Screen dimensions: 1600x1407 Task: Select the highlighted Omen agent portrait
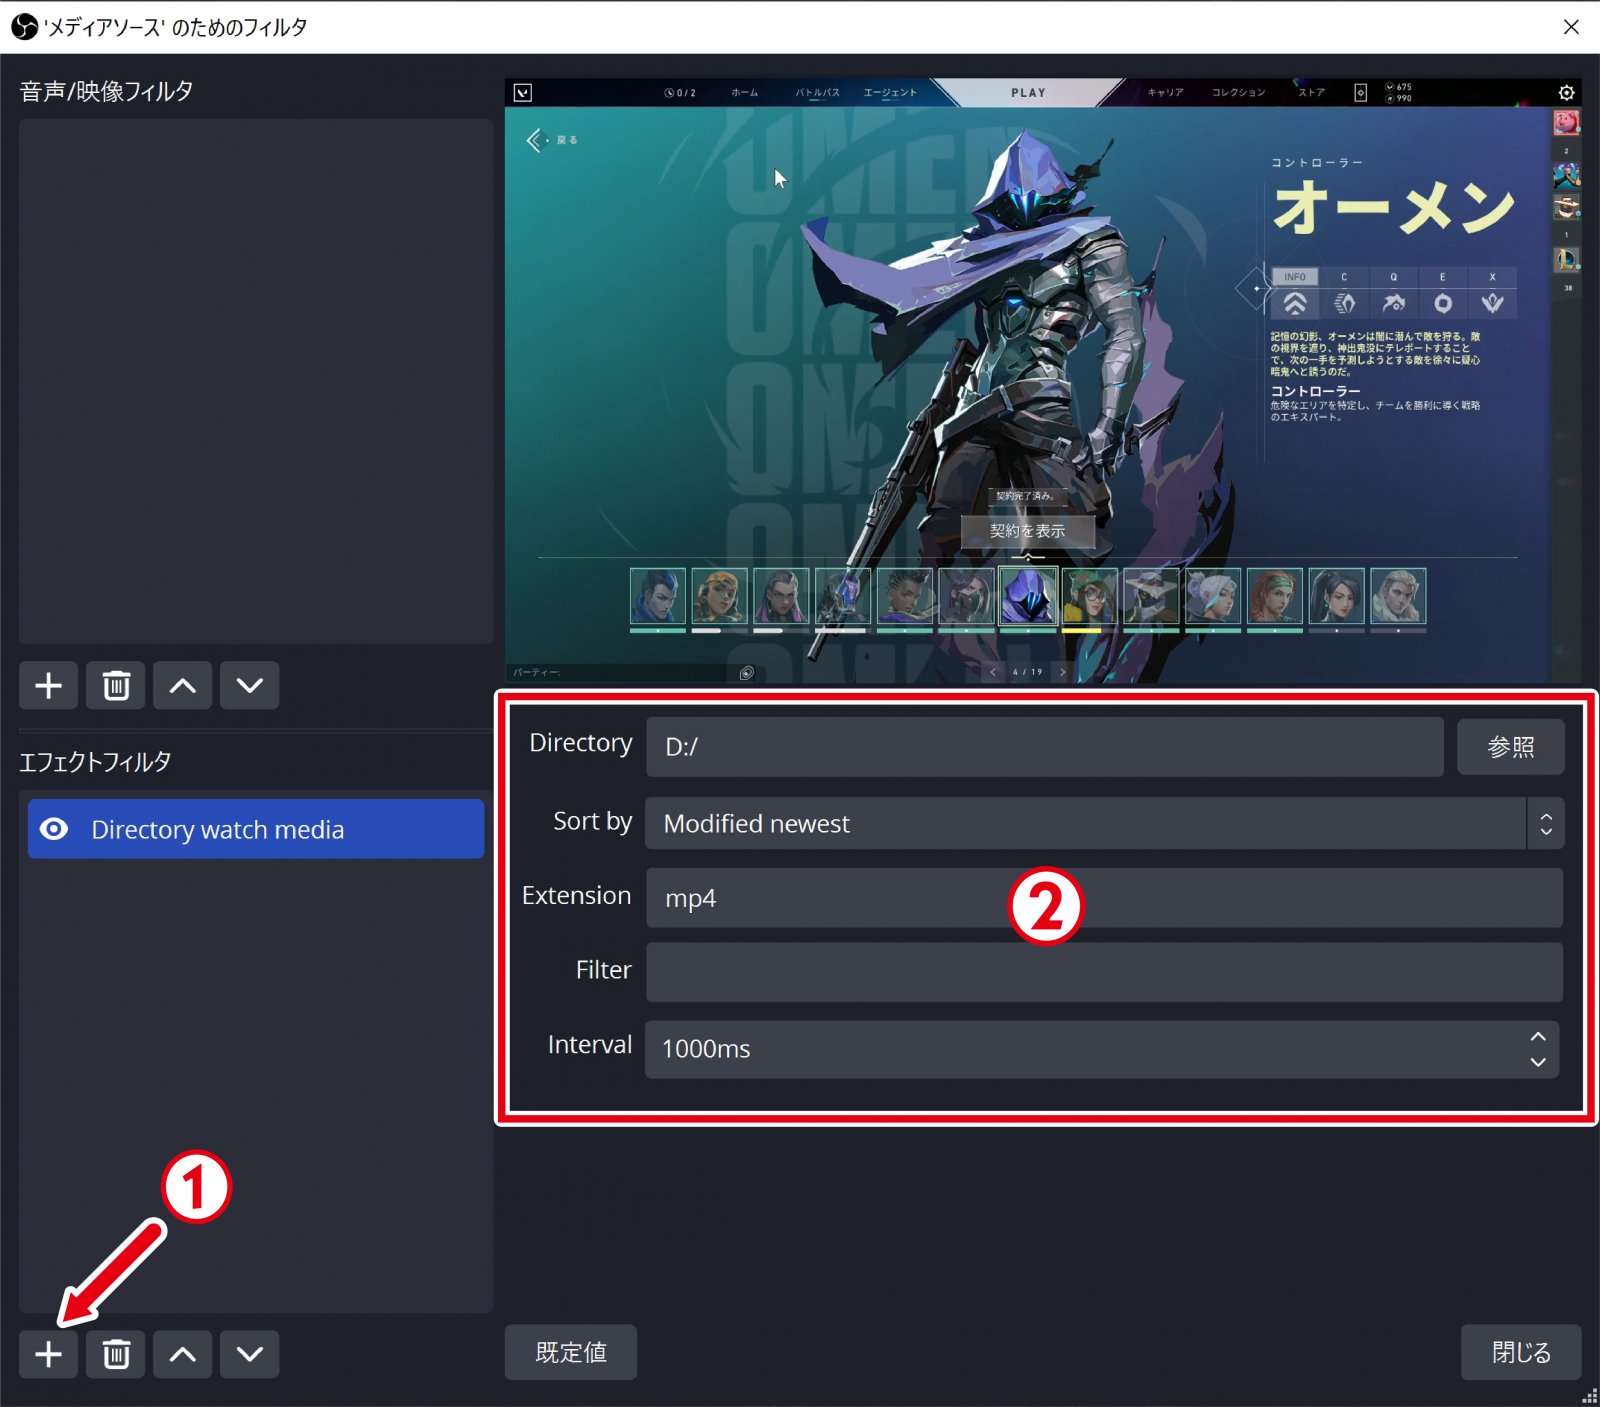1028,597
